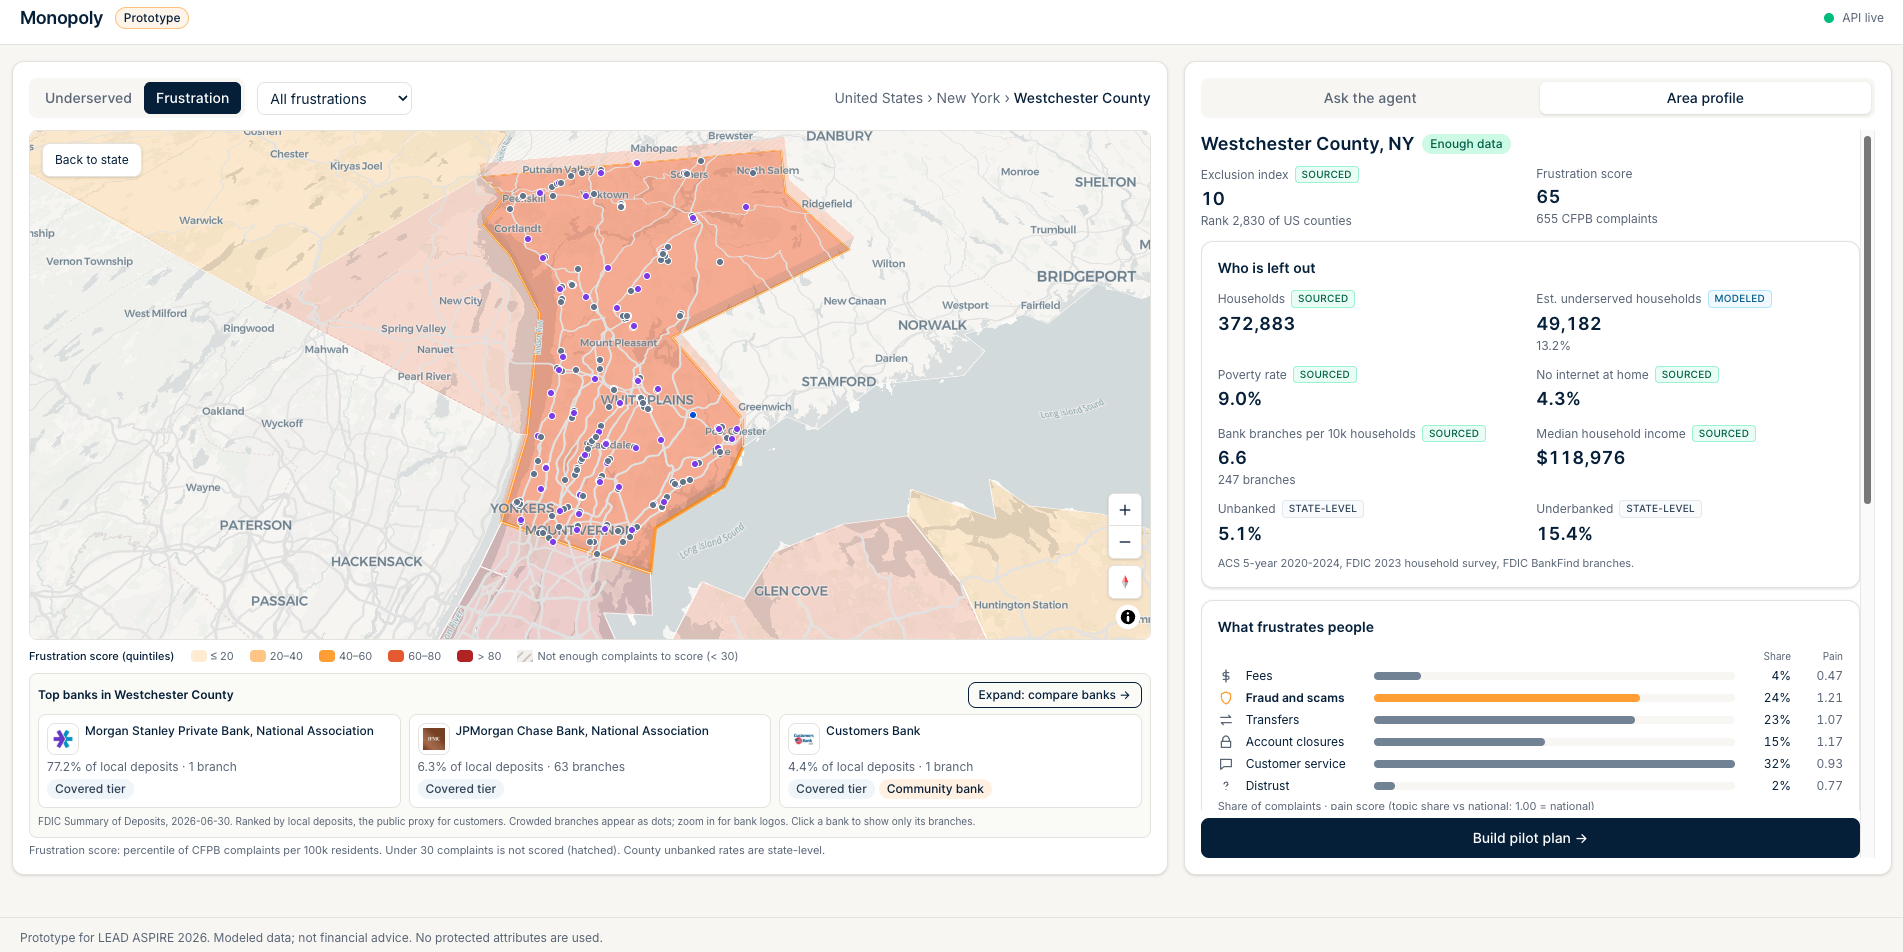Click the Prototype badge in header
This screenshot has width=1903, height=952.
(152, 18)
